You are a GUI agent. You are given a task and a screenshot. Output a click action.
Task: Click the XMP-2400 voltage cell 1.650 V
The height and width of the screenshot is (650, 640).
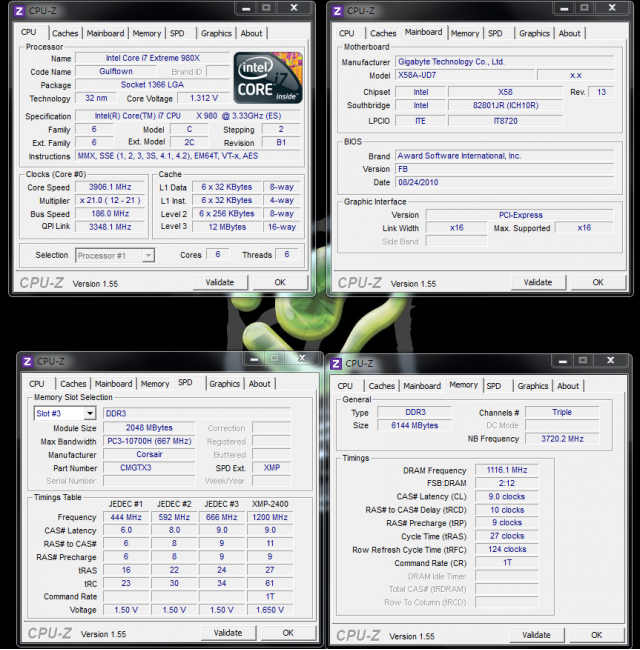[270, 610]
